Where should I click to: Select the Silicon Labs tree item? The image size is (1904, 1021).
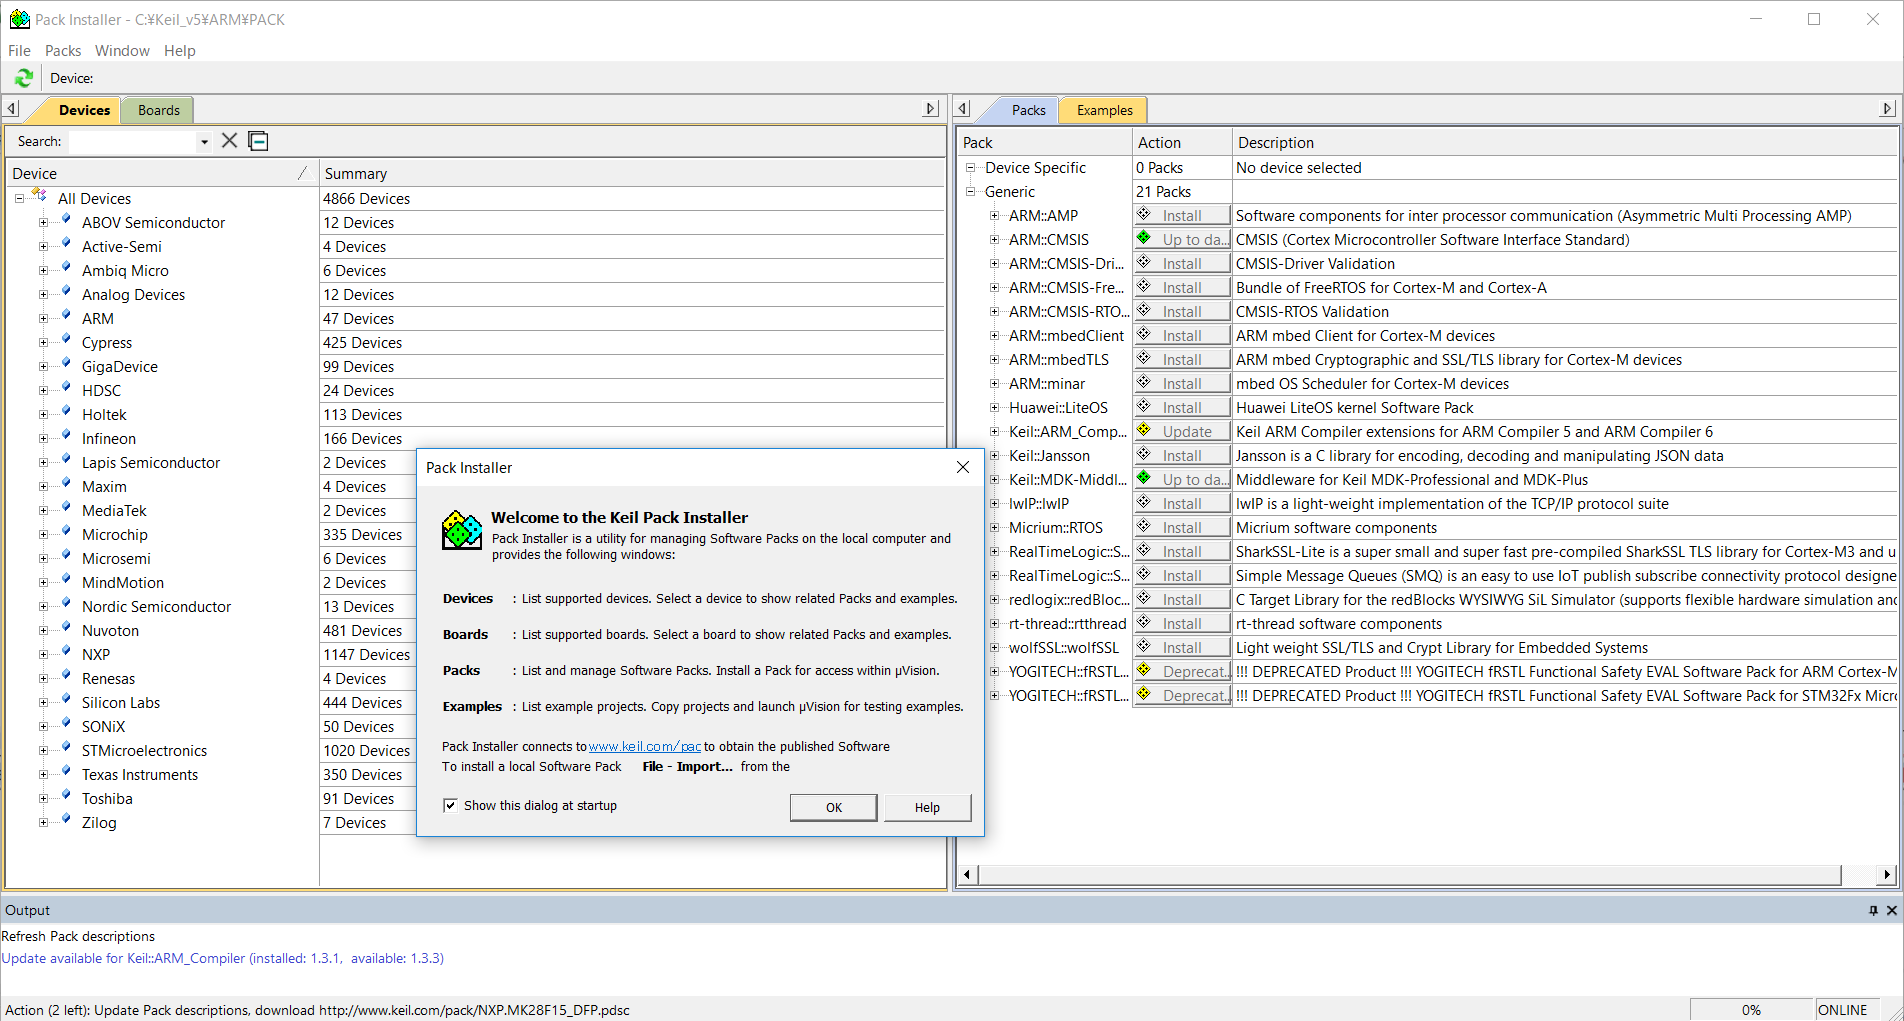121,703
